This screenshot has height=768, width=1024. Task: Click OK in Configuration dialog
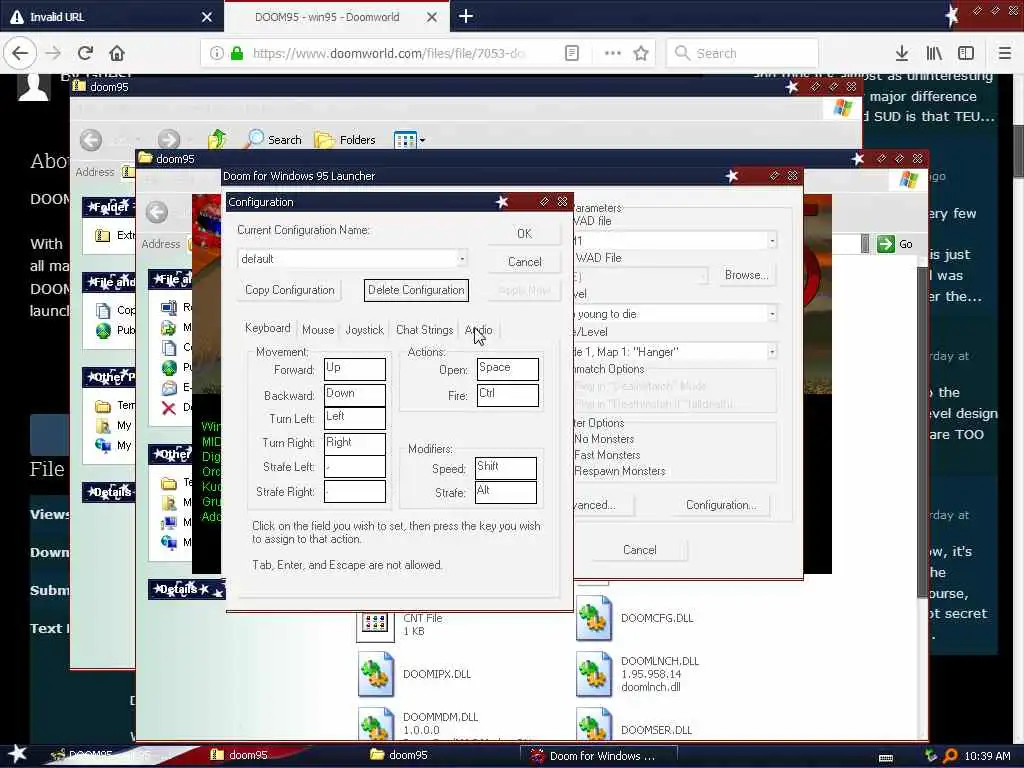pos(524,233)
